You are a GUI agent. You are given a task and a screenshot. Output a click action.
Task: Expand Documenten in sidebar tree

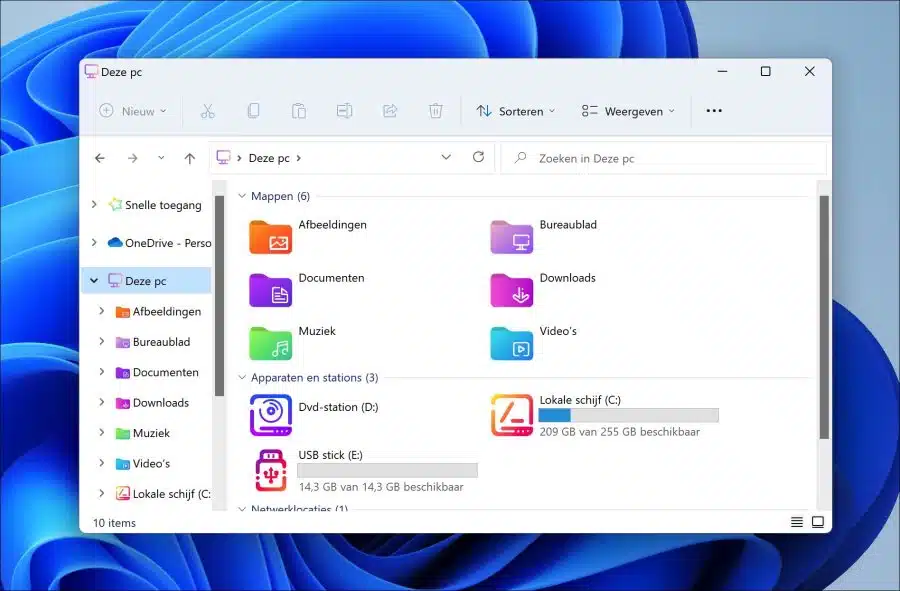click(102, 371)
